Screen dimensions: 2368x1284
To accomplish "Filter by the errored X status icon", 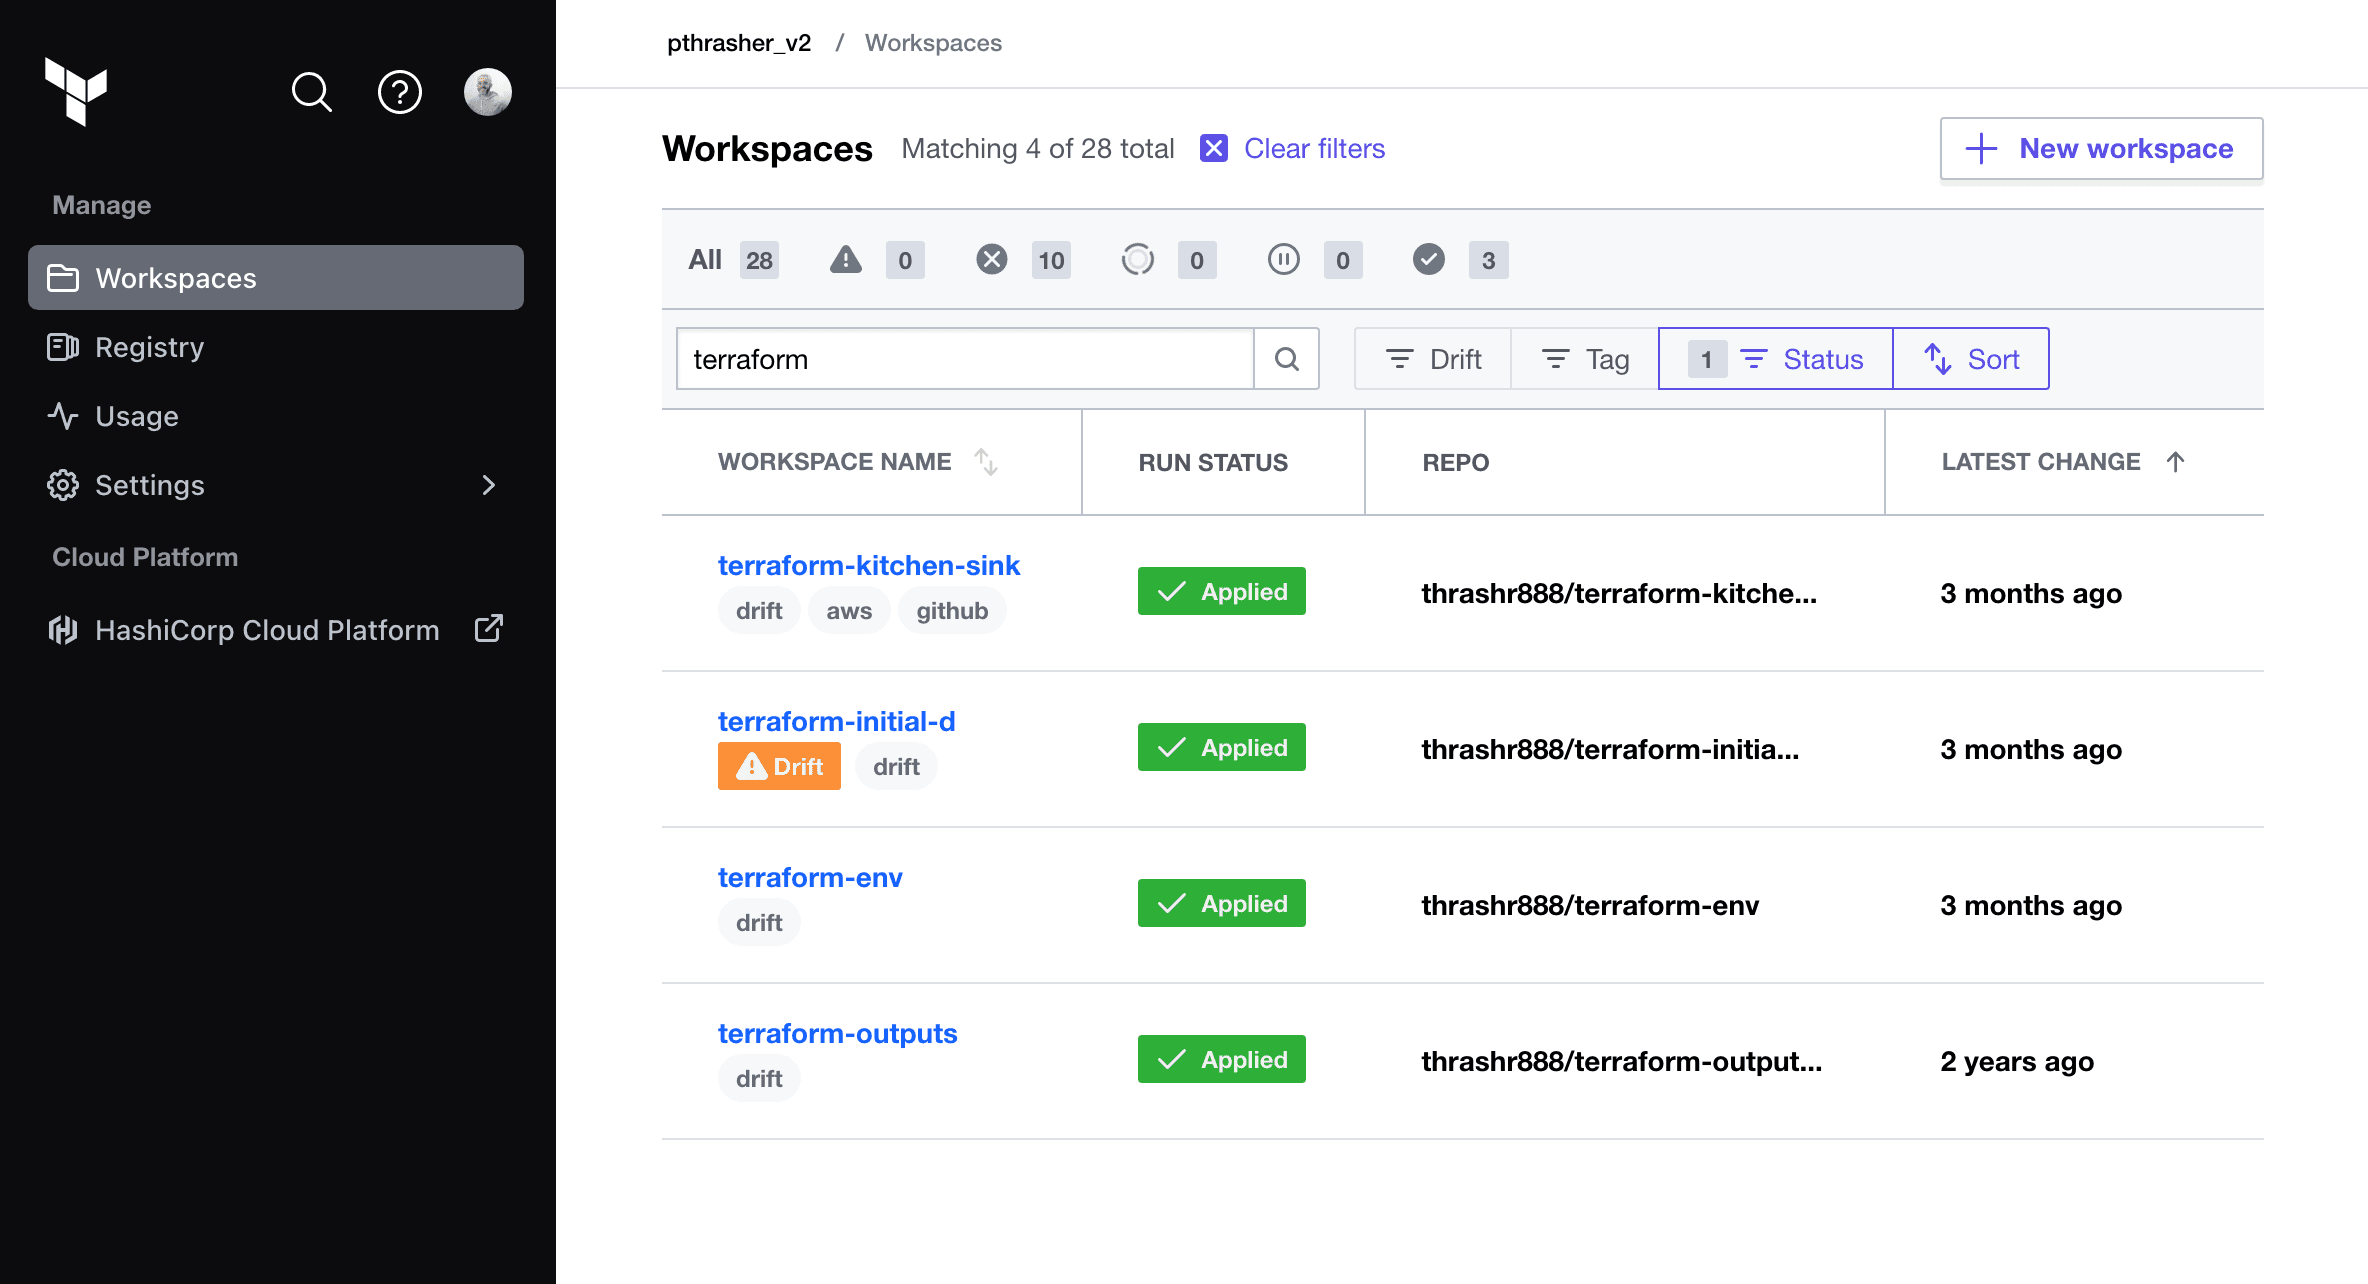I will 991,260.
